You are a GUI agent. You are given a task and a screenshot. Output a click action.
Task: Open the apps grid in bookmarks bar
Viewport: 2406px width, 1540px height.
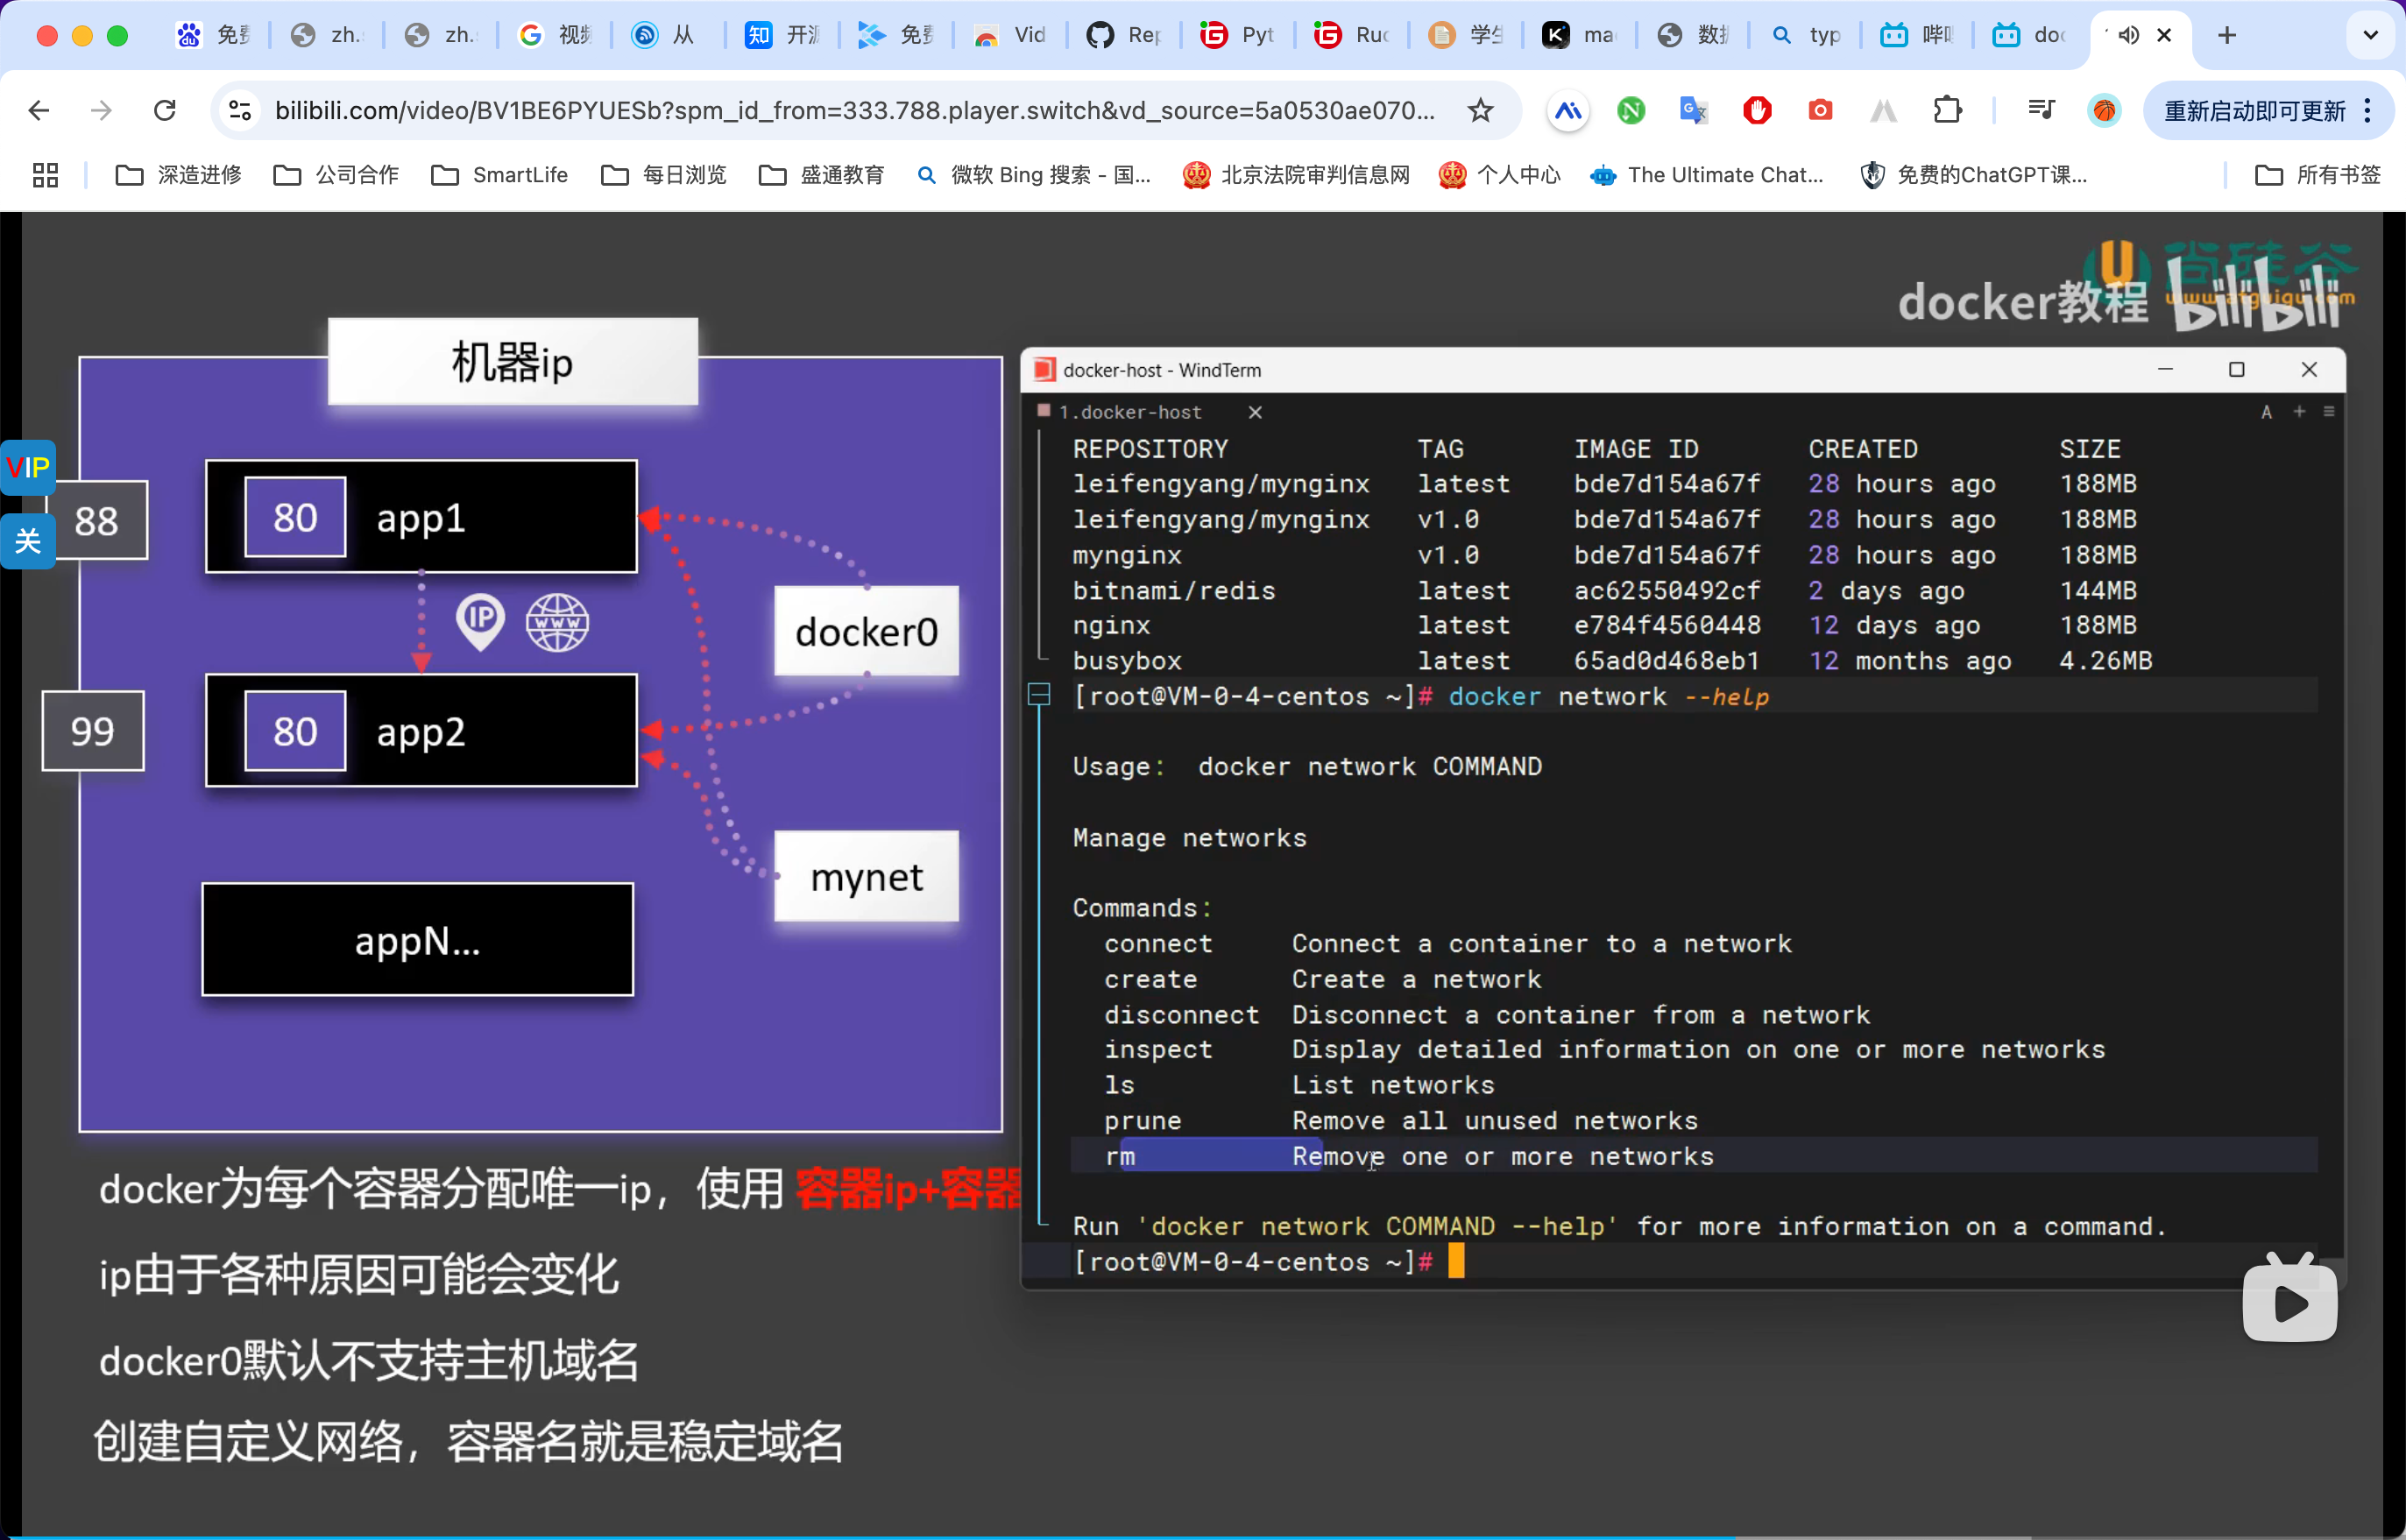click(x=45, y=175)
